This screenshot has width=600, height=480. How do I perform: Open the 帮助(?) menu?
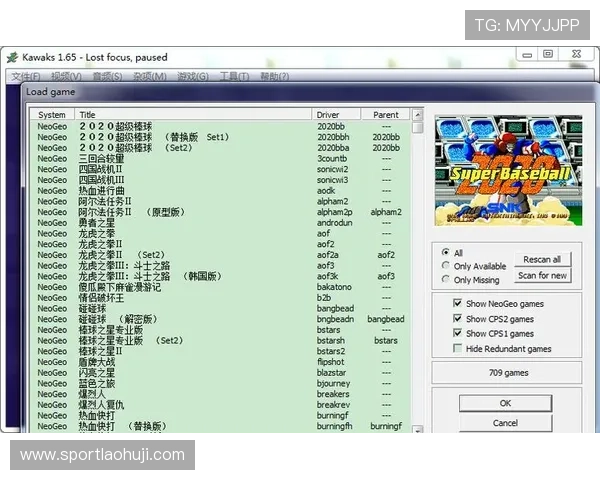click(274, 76)
